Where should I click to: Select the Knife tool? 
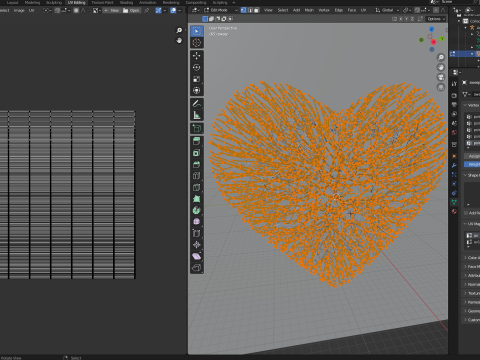point(197,187)
